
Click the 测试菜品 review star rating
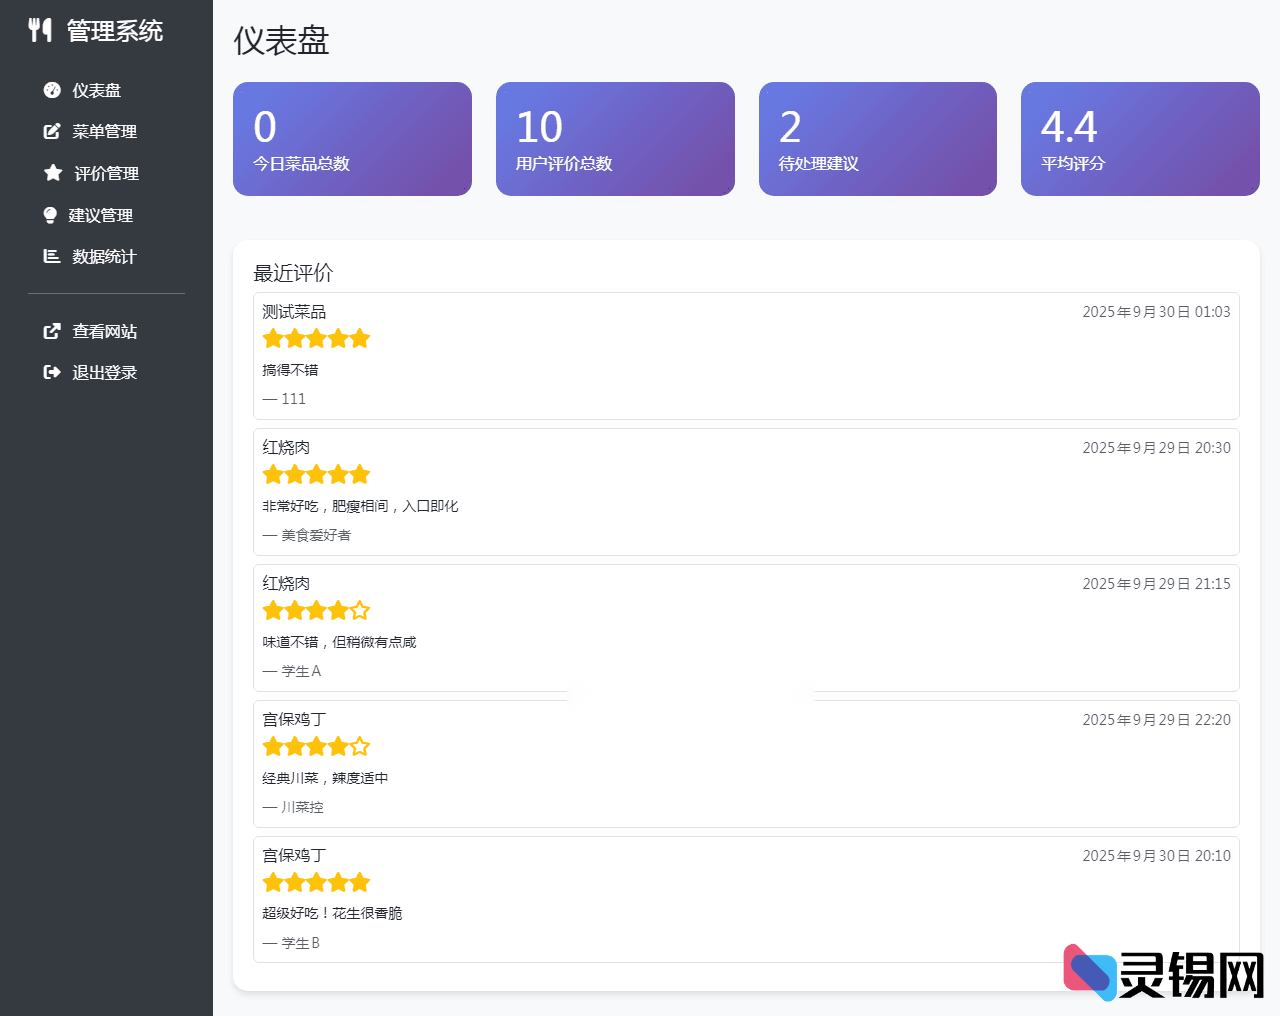point(316,339)
